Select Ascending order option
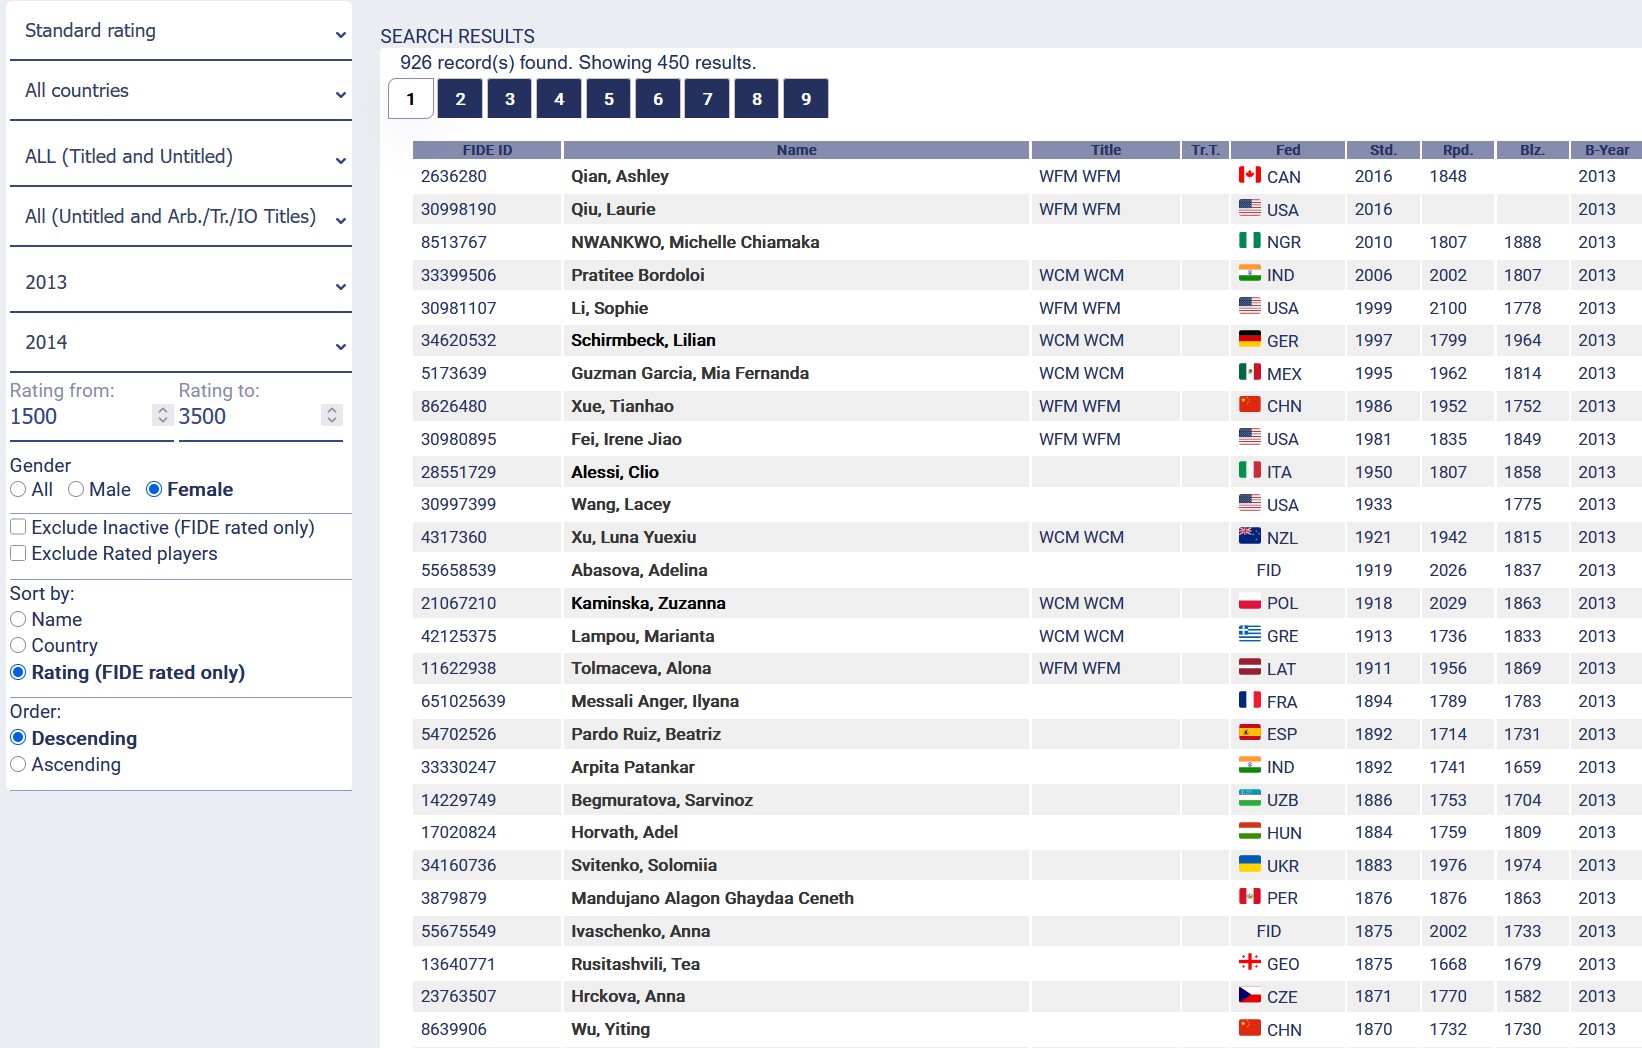 point(18,764)
